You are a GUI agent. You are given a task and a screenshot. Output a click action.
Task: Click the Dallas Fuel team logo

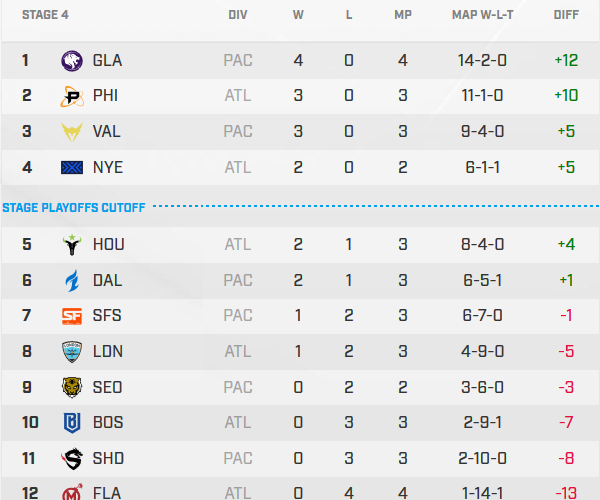pos(73,280)
